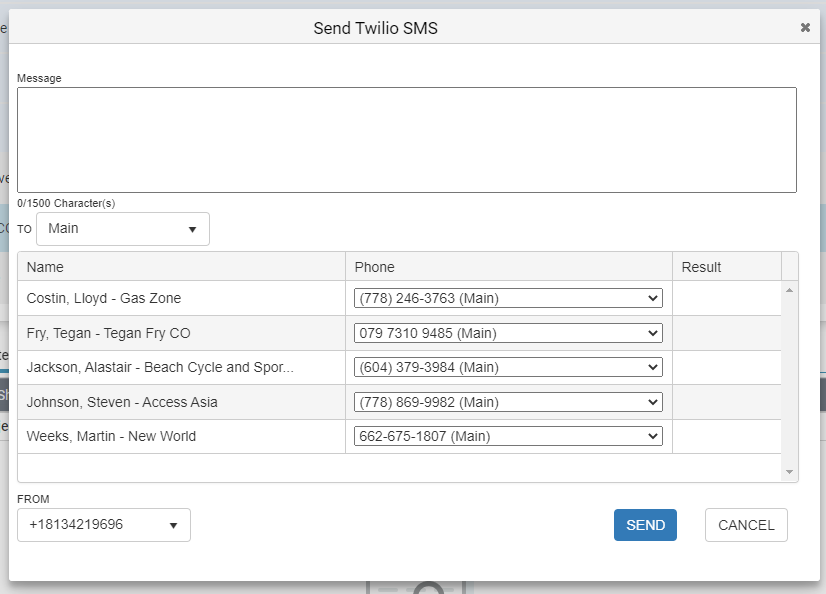Open Tegan Fry's phone number dropdown
The image size is (826, 594).
(x=508, y=333)
